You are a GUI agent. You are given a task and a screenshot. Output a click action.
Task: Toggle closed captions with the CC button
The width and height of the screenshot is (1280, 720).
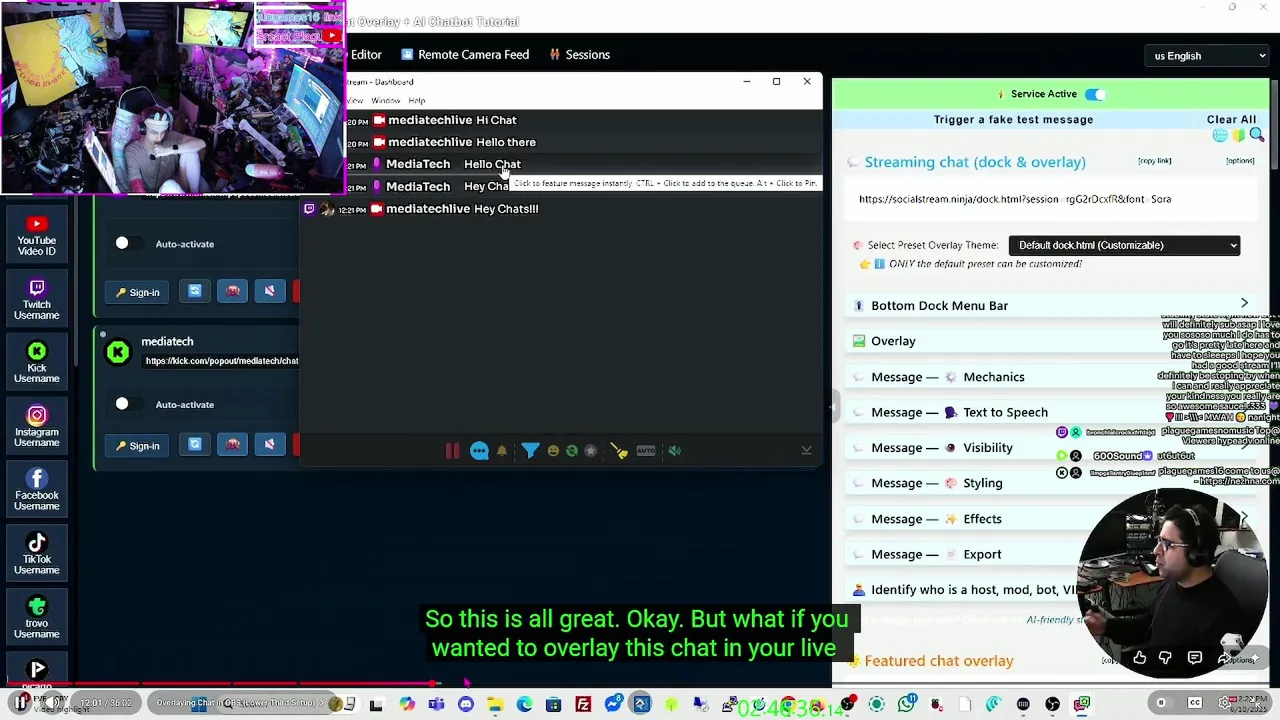click(1194, 703)
